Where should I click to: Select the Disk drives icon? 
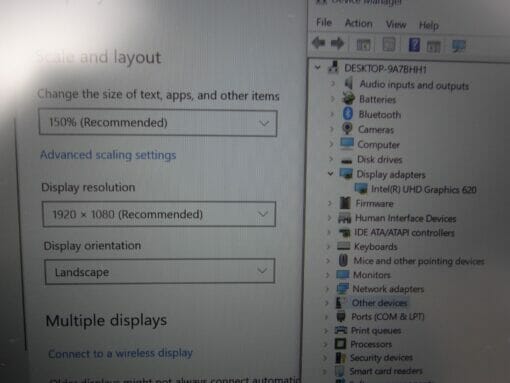click(x=347, y=161)
